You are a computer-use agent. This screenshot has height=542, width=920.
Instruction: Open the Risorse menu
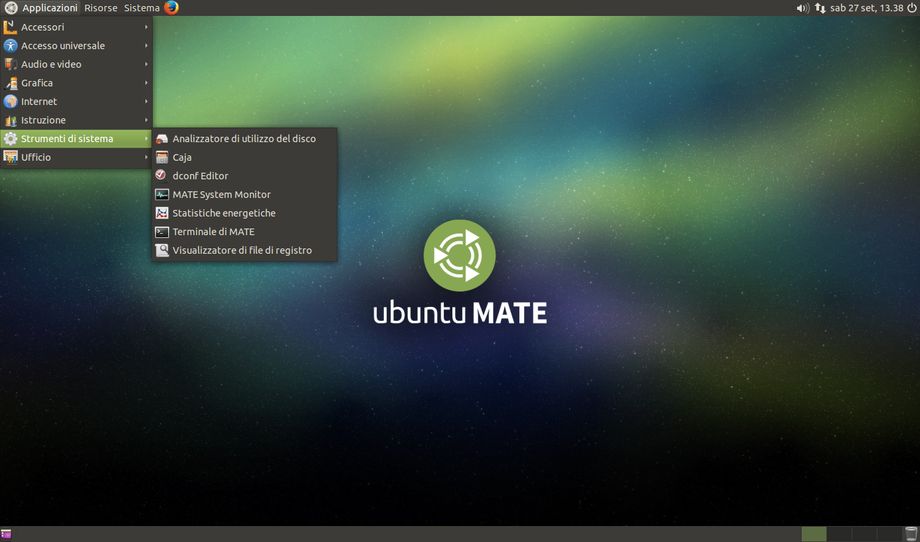[x=100, y=8]
